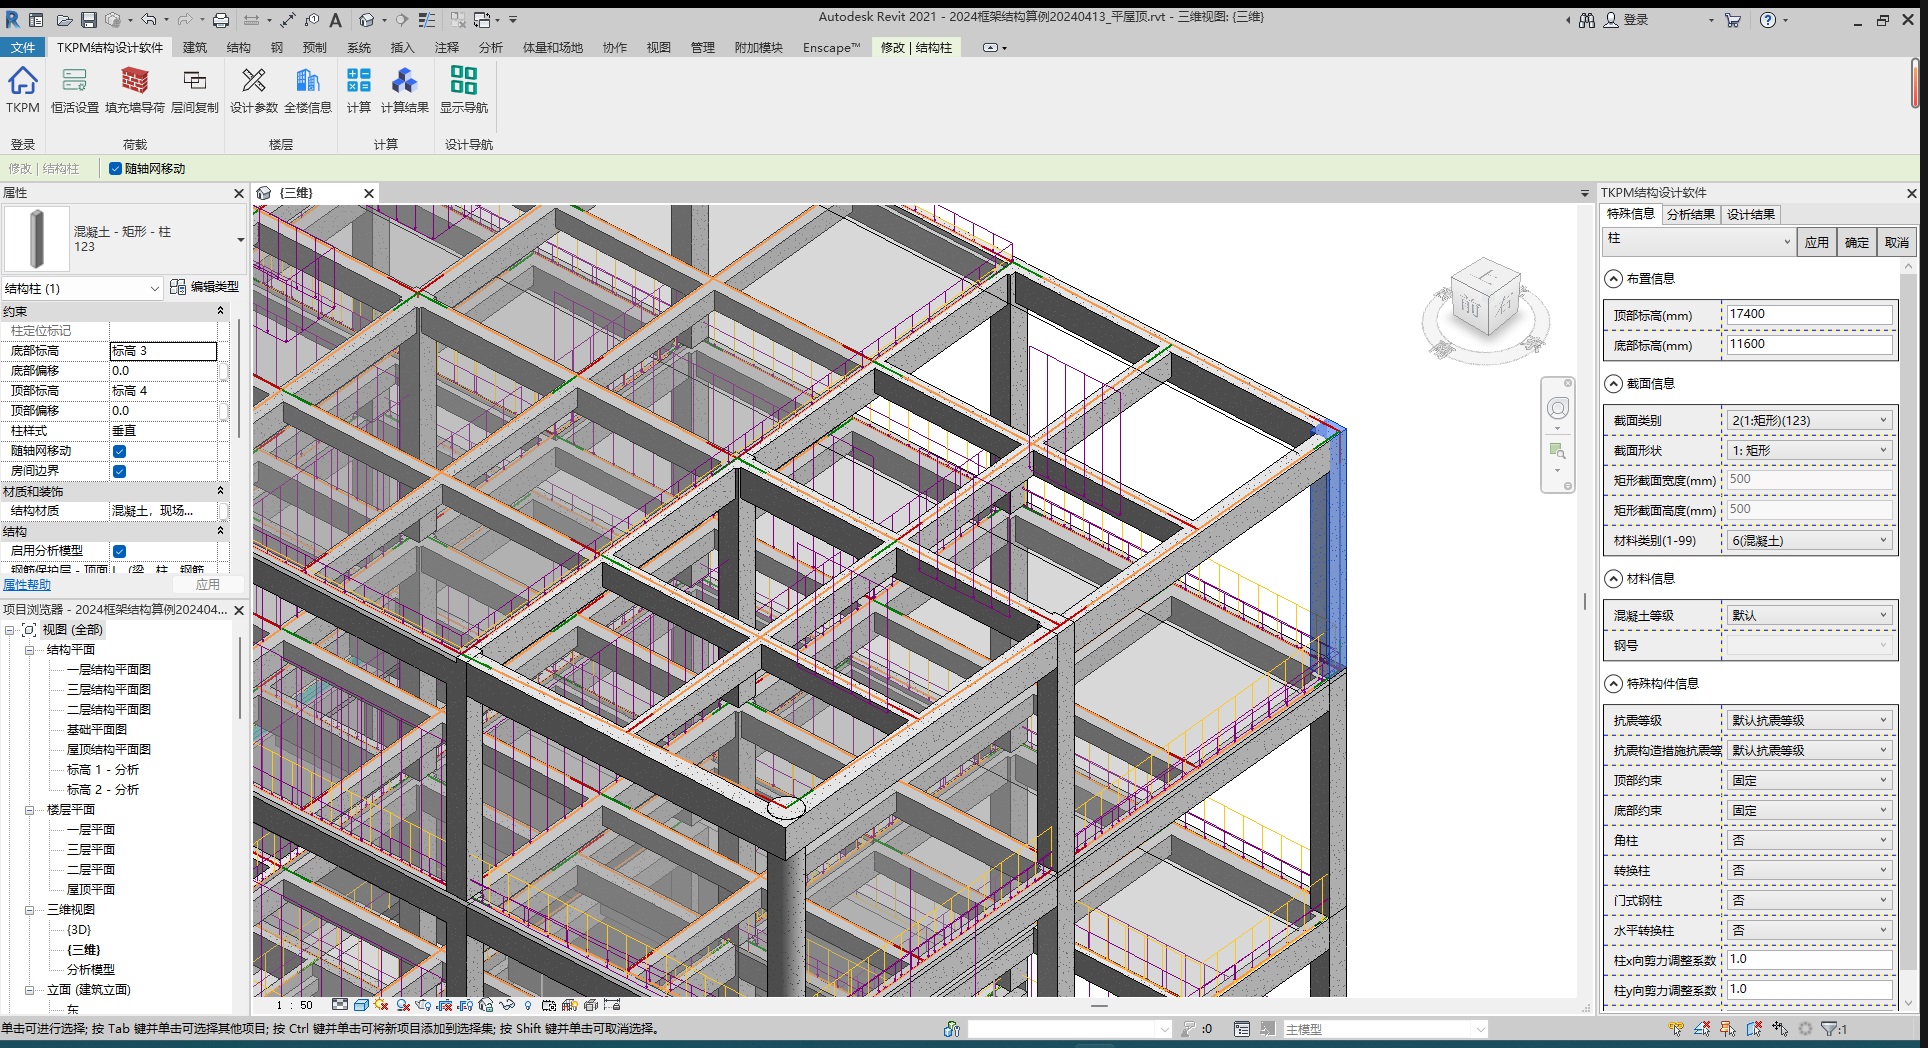Image resolution: width=1928 pixels, height=1048 pixels.
Task: Open 恒活设置 load settings tool
Action: click(74, 89)
